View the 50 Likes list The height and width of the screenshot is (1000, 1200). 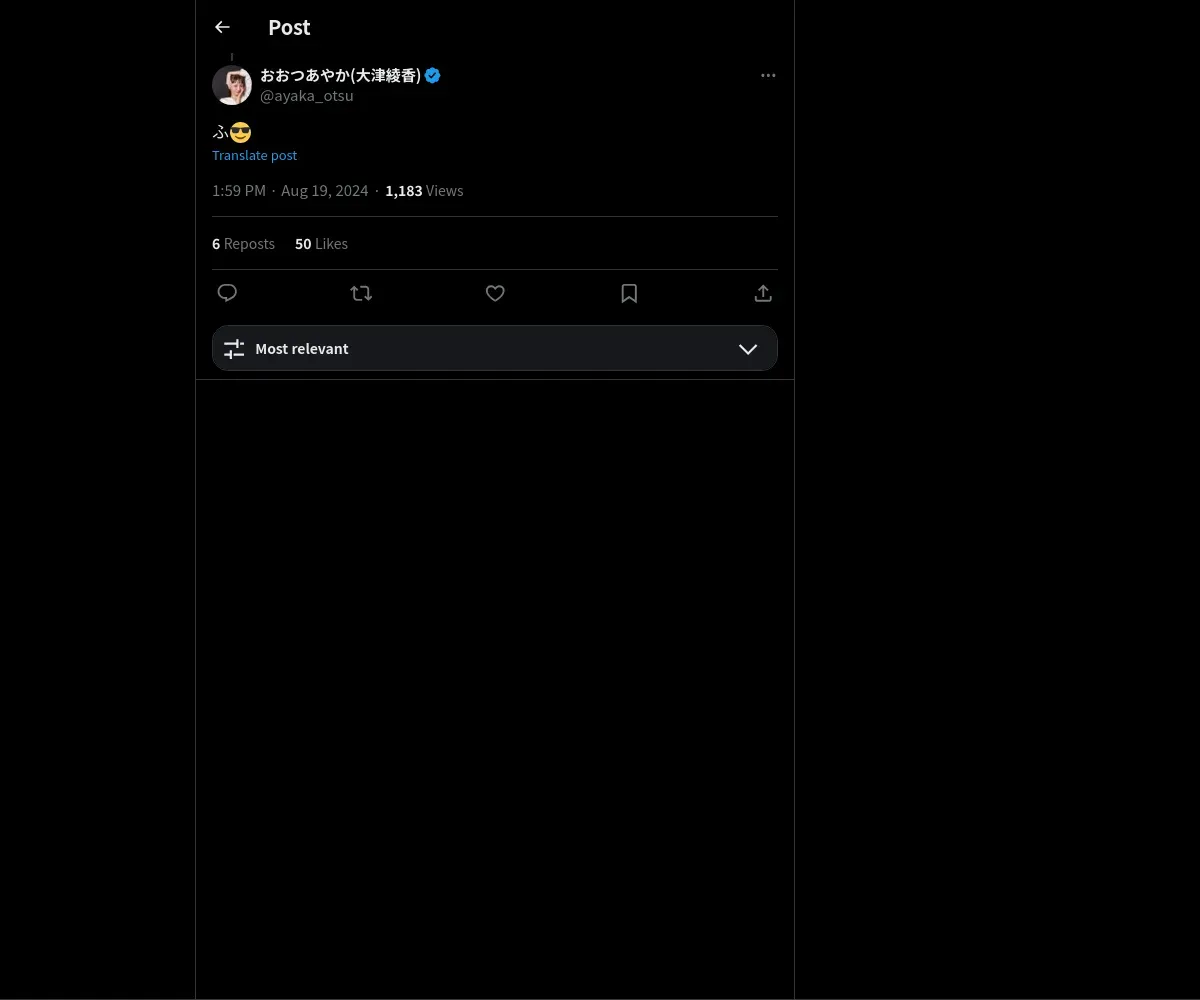(x=321, y=243)
